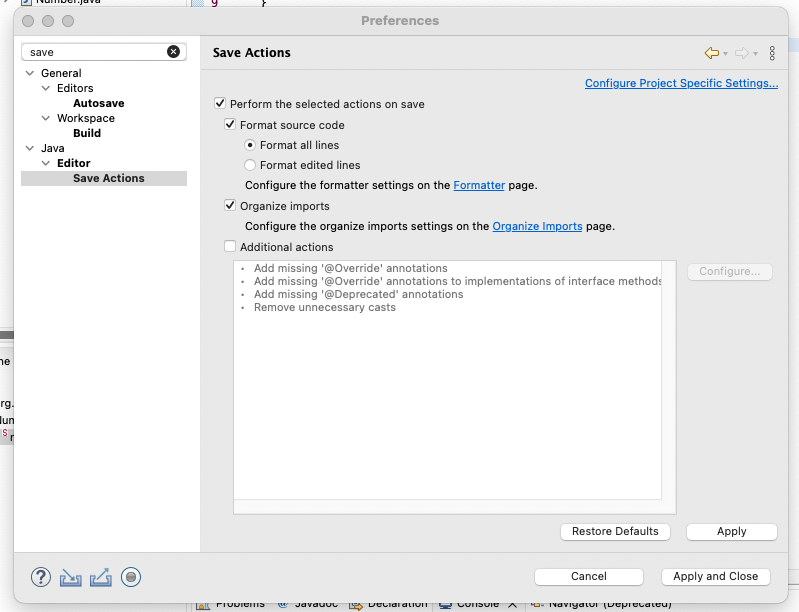Enable Additional actions checkbox

tap(230, 247)
